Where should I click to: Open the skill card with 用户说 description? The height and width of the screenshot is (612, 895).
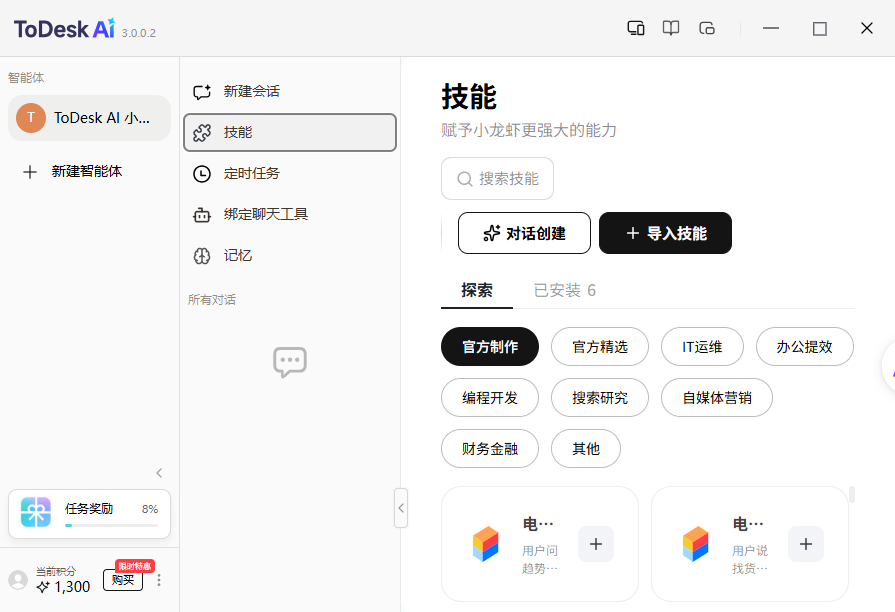750,544
